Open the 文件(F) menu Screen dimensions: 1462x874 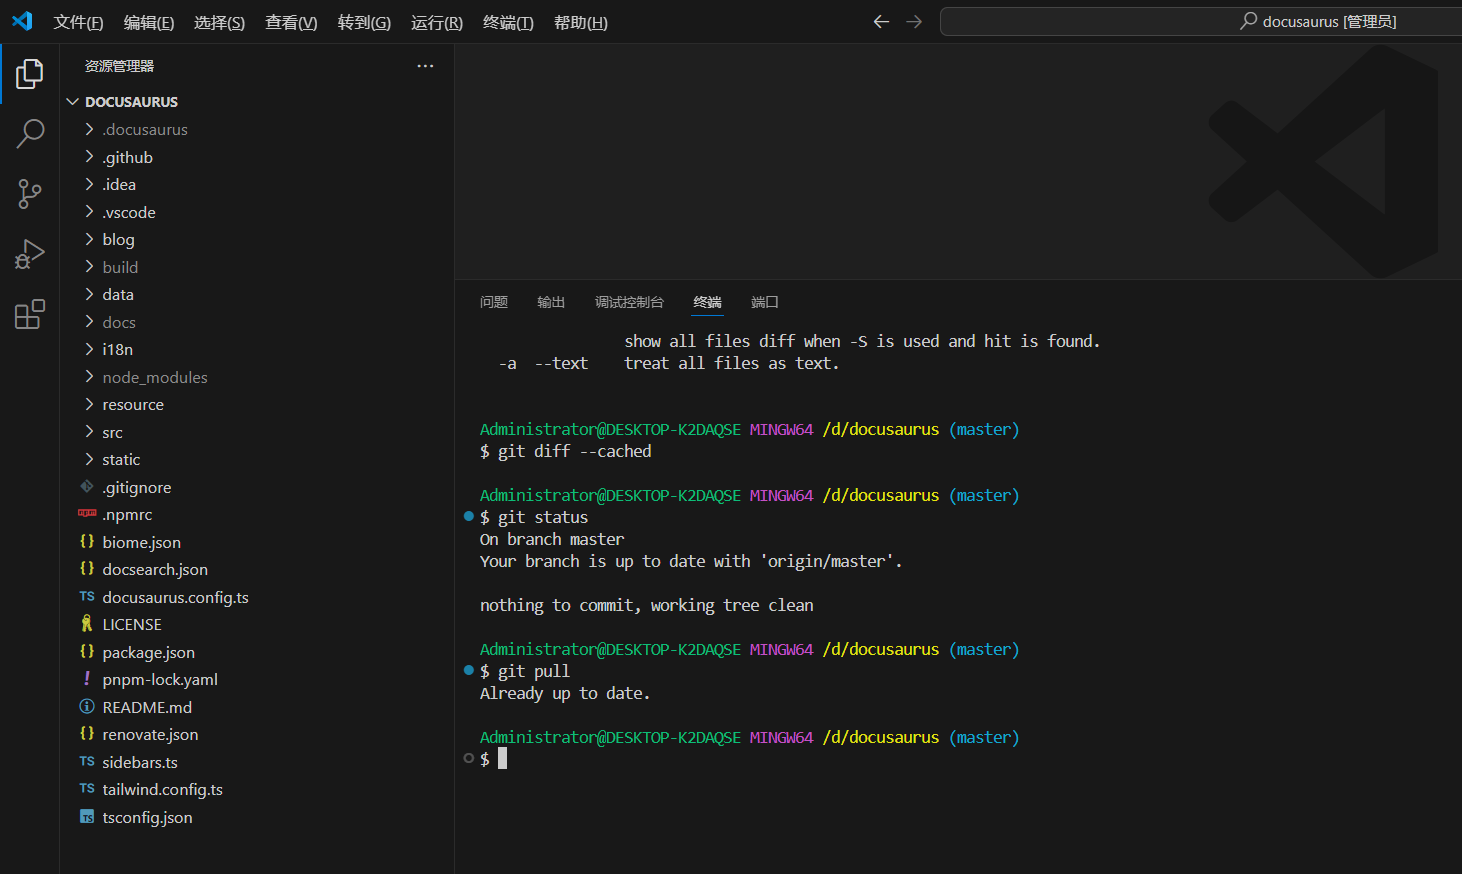[78, 22]
